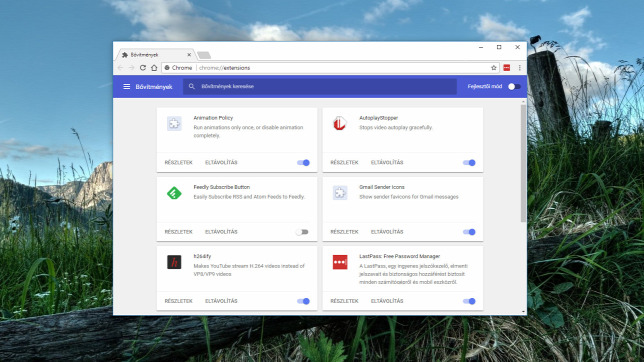Click the Feedly green icon

click(x=174, y=193)
